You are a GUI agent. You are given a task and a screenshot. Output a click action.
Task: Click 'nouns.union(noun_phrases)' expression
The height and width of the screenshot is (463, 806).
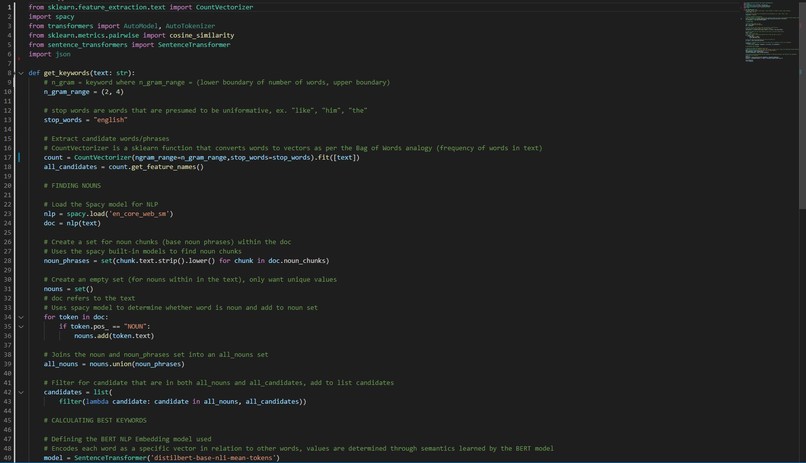pos(137,364)
